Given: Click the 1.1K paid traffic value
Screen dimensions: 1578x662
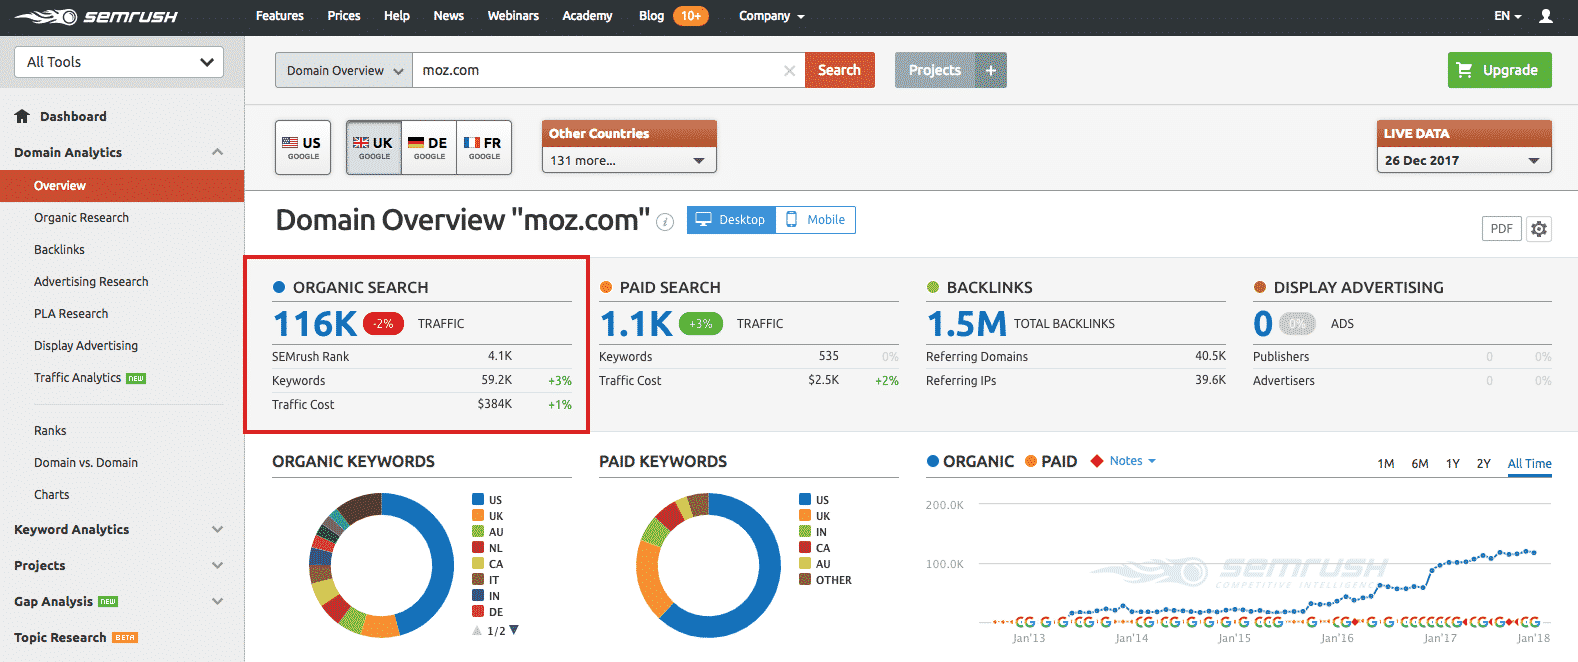Looking at the screenshot, I should pos(636,324).
